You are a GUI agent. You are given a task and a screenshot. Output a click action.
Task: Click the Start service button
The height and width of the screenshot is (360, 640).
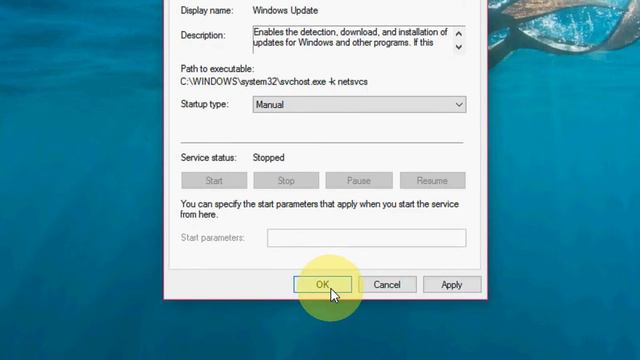pos(214,180)
